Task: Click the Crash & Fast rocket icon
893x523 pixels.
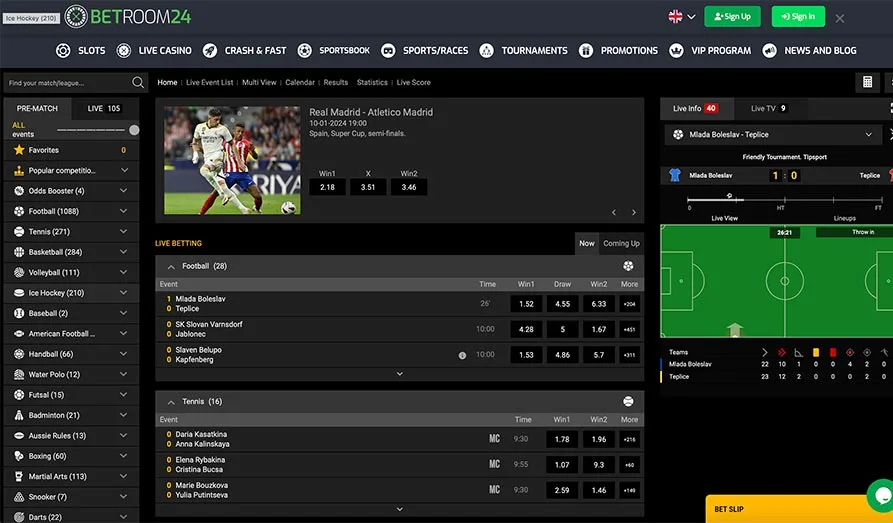Action: tap(210, 51)
